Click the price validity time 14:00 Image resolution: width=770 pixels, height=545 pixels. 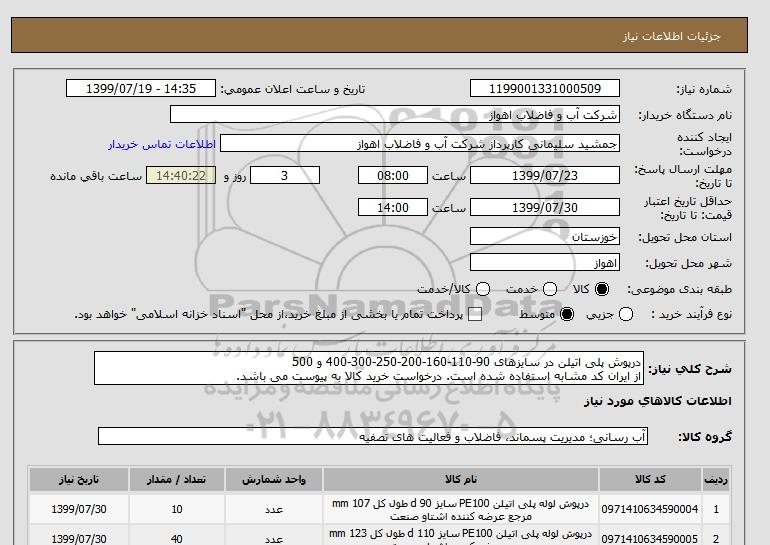[x=393, y=207]
